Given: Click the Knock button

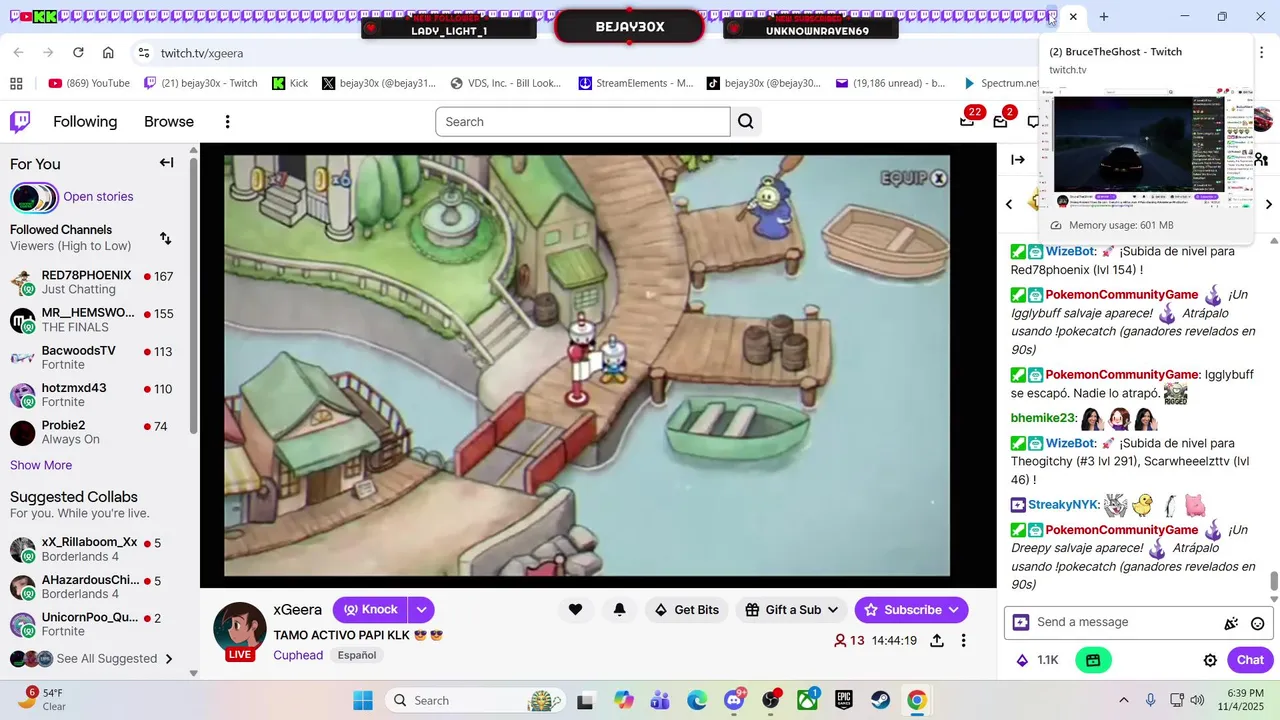Looking at the screenshot, I should point(370,610).
